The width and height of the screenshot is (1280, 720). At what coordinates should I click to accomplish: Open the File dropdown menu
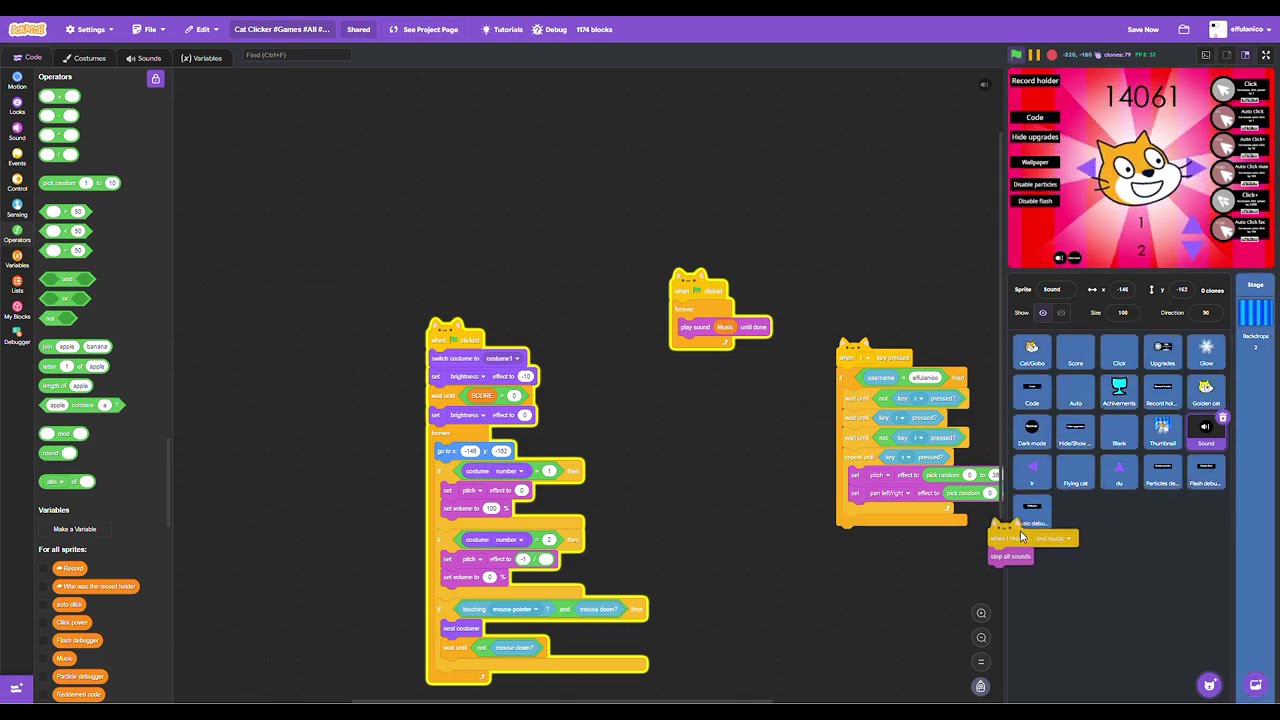pos(149,29)
